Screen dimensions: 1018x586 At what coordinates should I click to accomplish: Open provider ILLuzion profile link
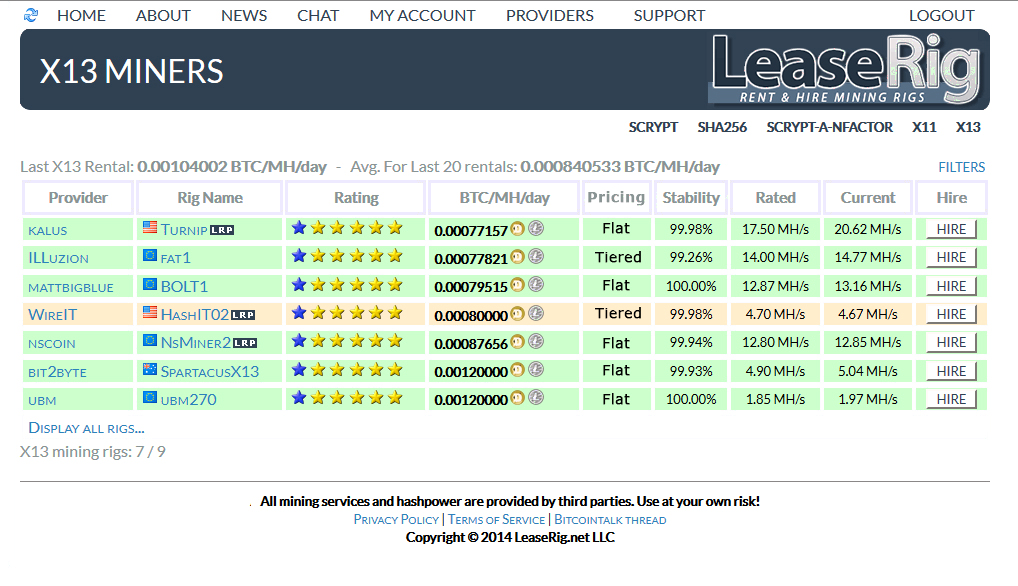point(58,258)
